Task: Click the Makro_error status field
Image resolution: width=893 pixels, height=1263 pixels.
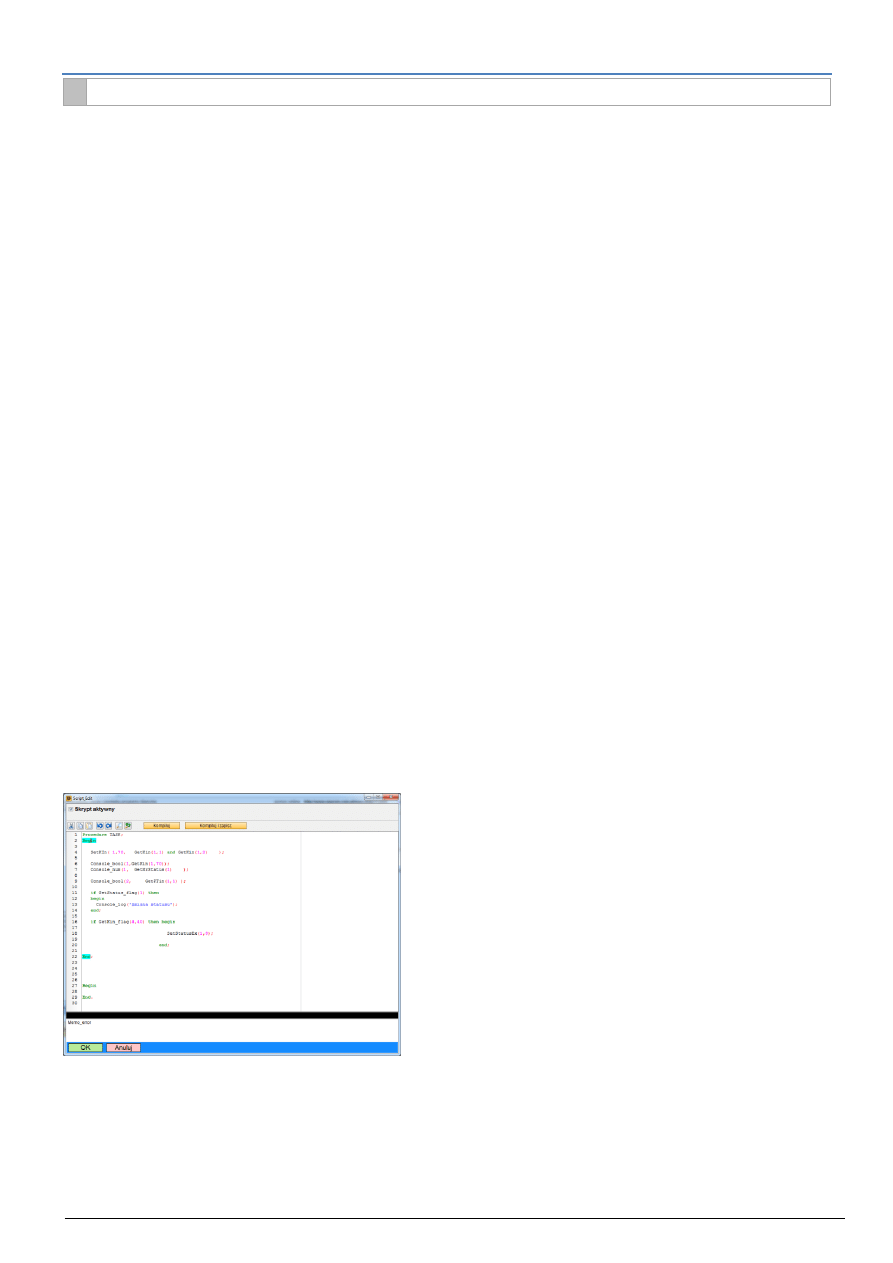Action: pos(100,1024)
